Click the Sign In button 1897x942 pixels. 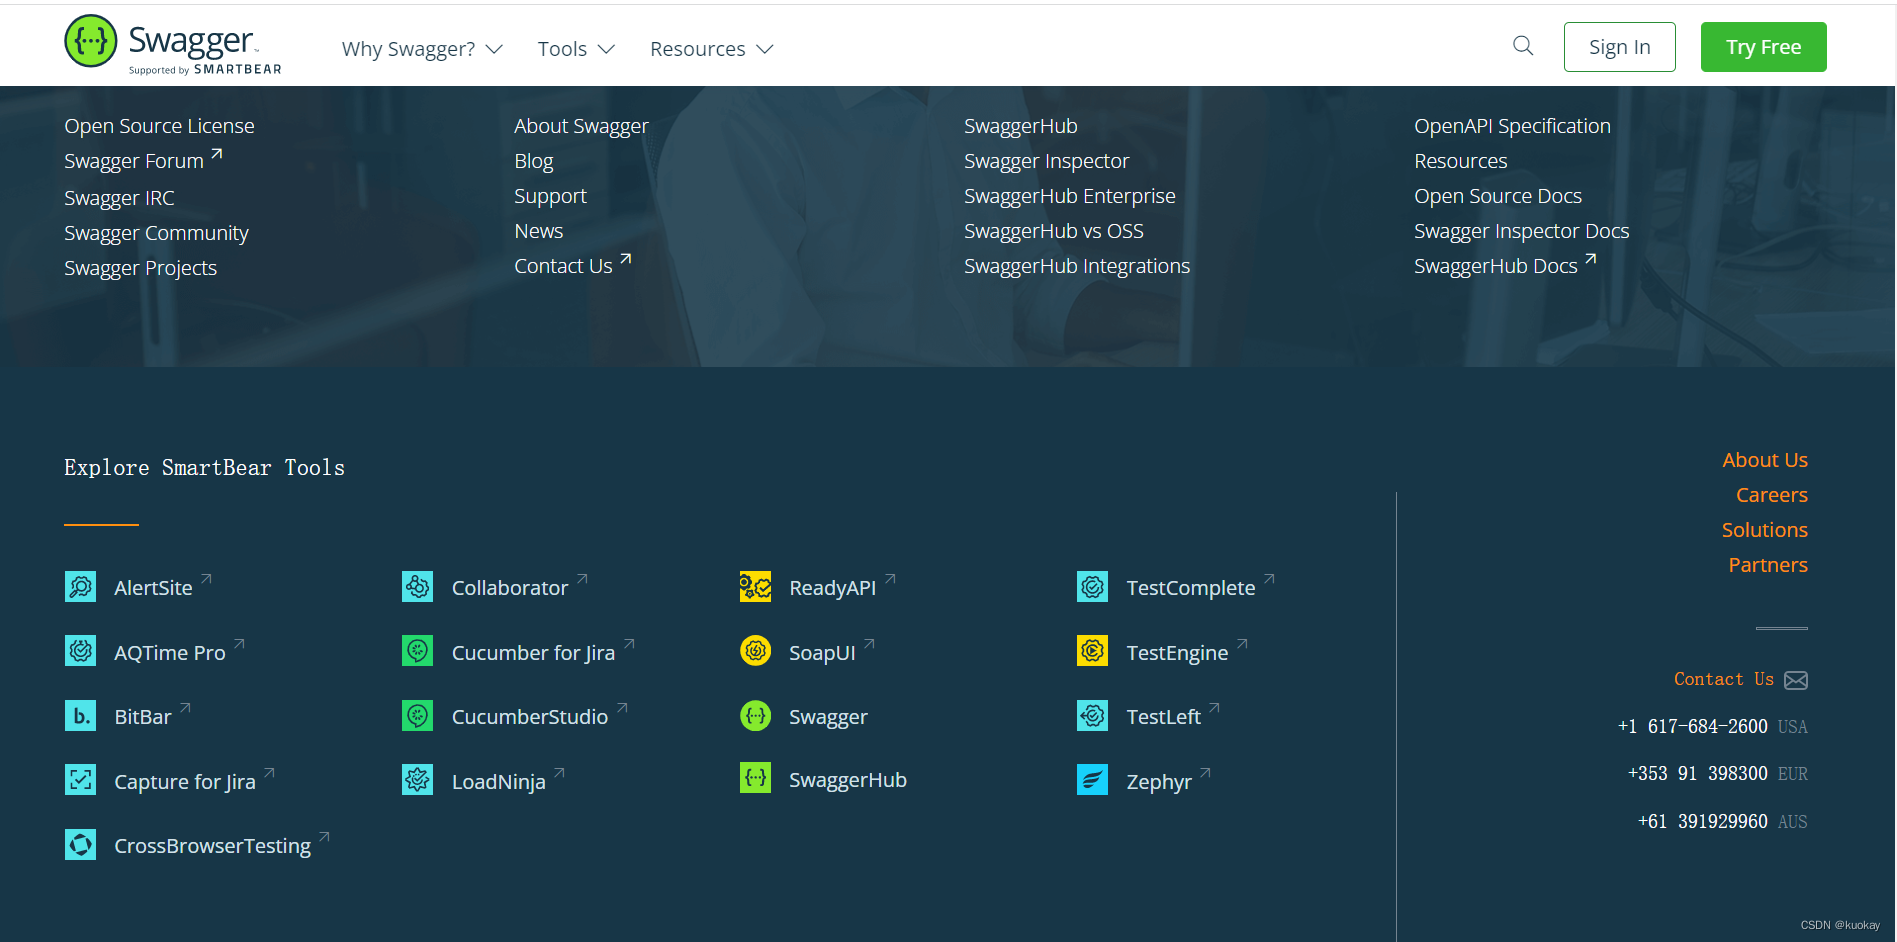[1620, 47]
